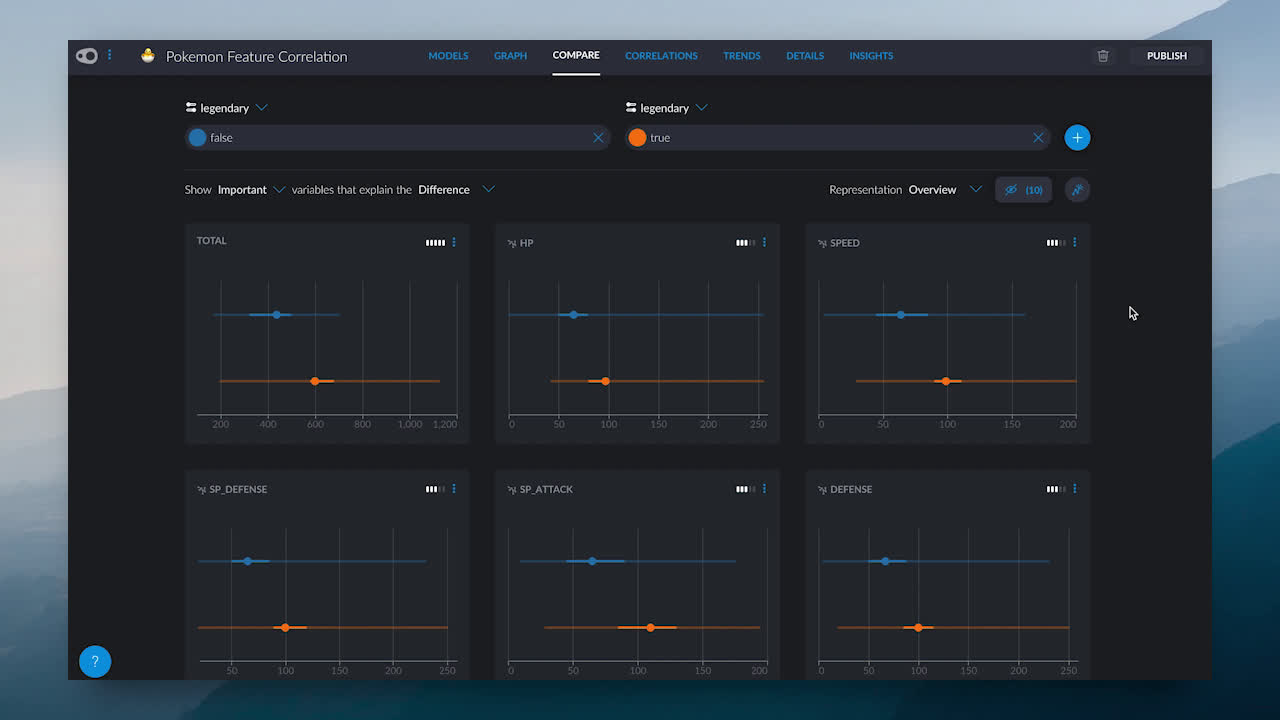
Task: Click the Publish button
Action: pos(1166,56)
